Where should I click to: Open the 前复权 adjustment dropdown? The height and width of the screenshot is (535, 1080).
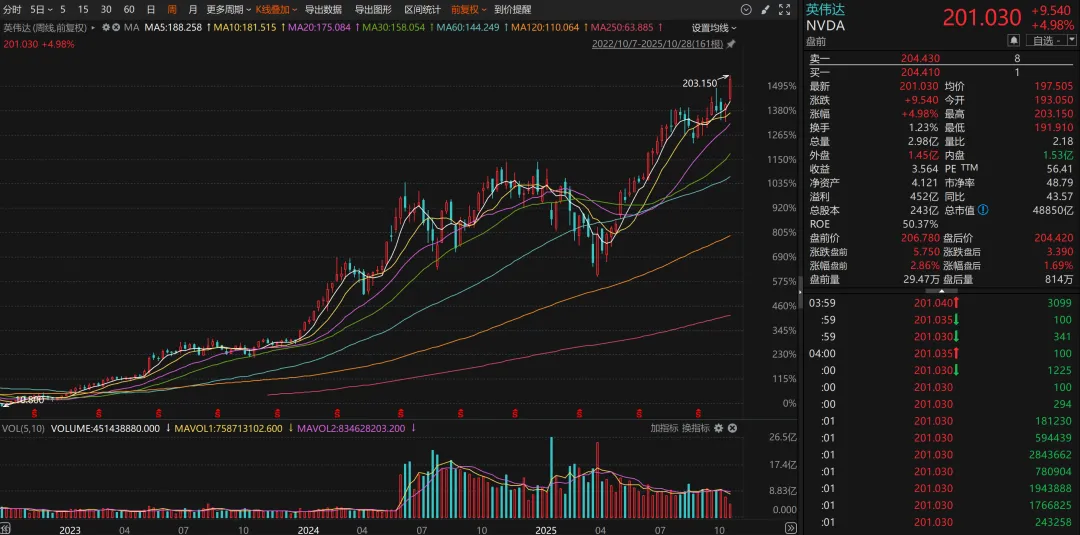(469, 10)
